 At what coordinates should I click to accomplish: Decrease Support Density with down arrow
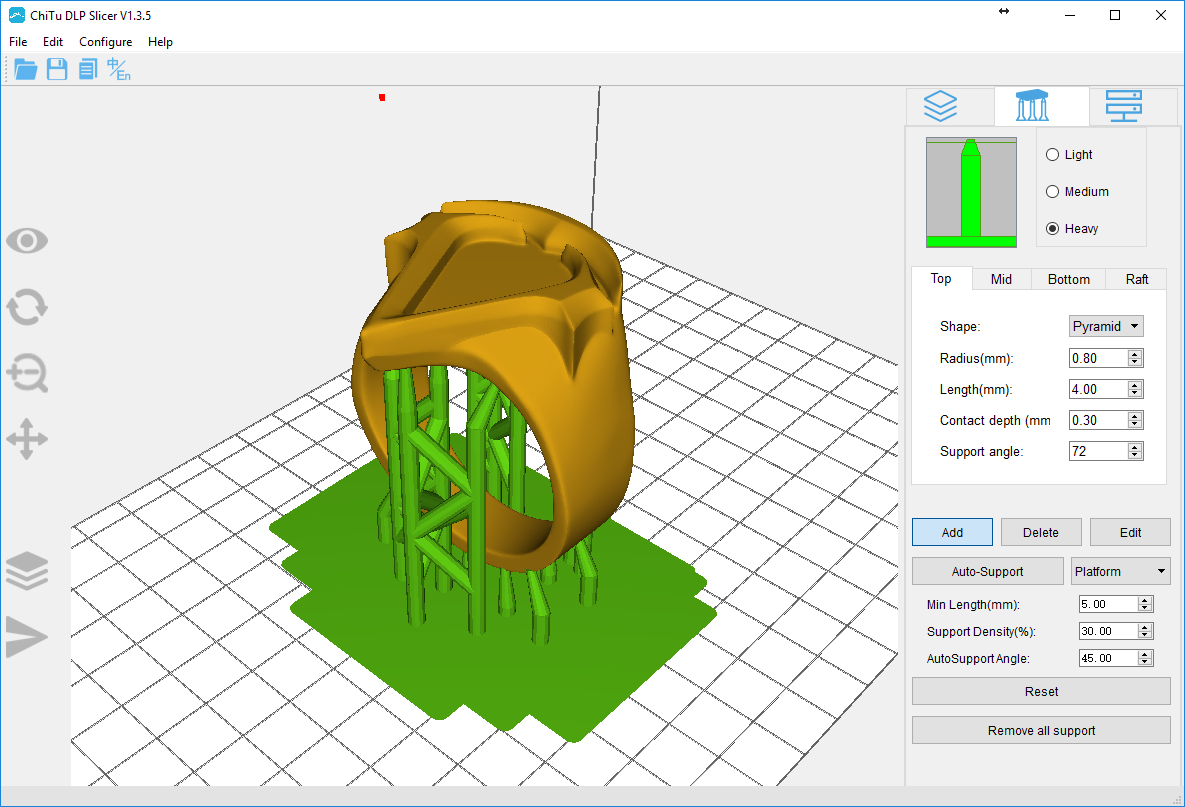pyautogui.click(x=1145, y=635)
